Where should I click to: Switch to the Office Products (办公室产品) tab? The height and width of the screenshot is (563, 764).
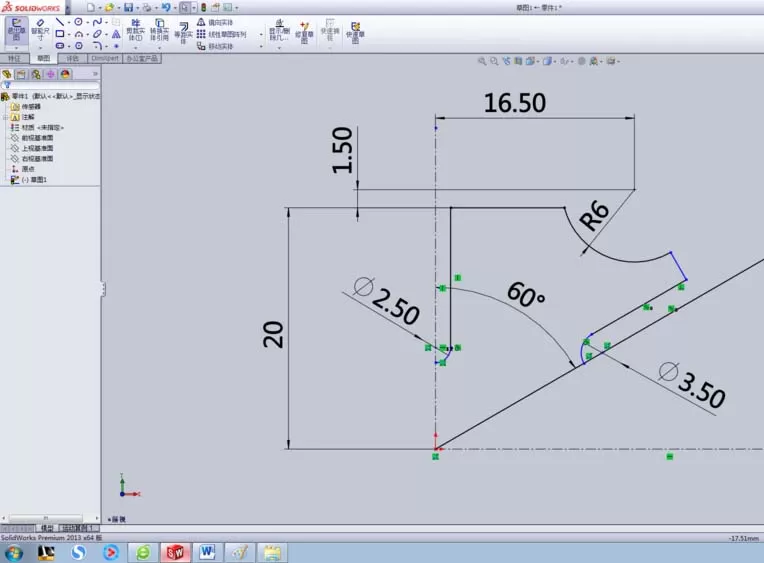pos(142,58)
